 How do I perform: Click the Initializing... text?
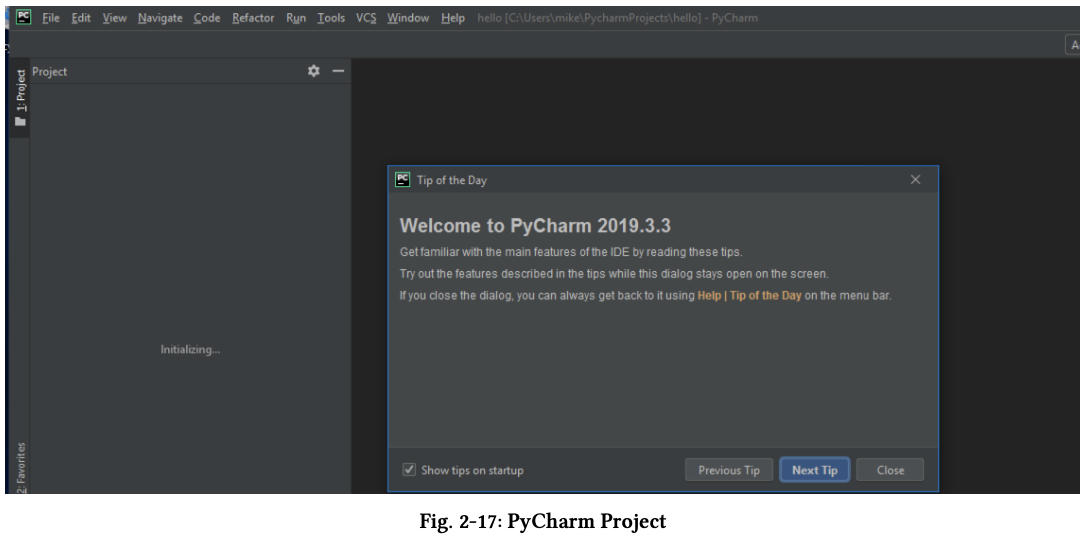[x=190, y=350]
